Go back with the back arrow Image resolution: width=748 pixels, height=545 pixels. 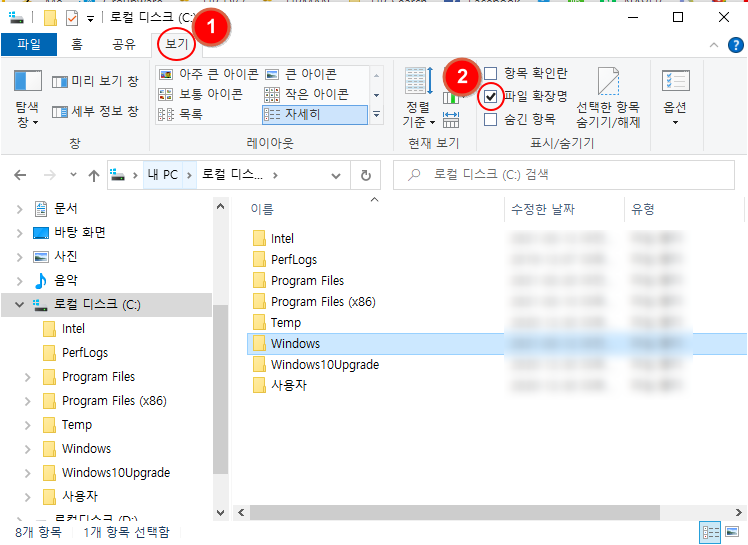[20, 175]
